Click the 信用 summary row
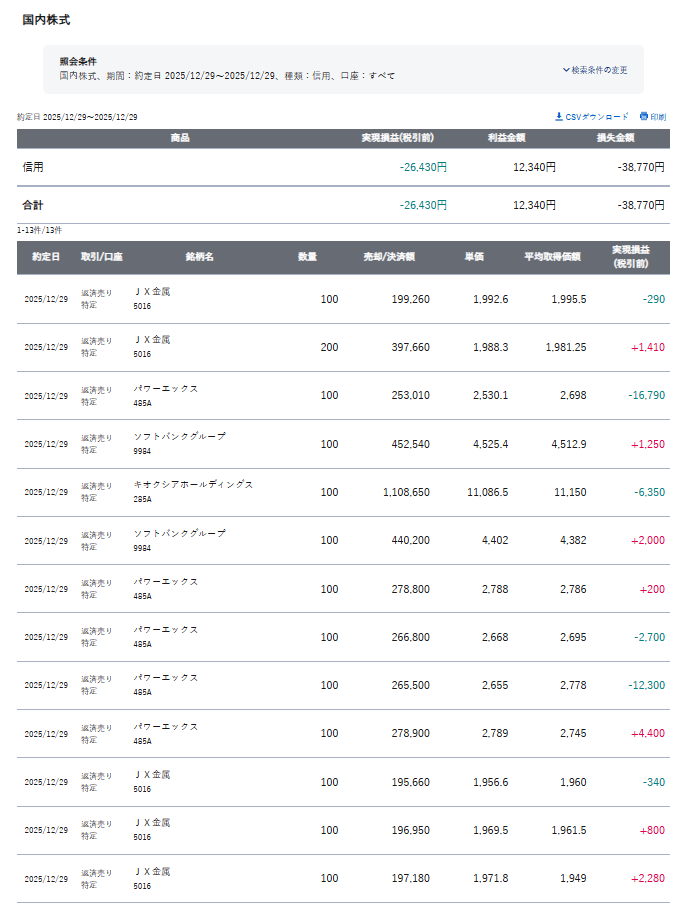Screen dimensions: 697x916 click(x=344, y=167)
